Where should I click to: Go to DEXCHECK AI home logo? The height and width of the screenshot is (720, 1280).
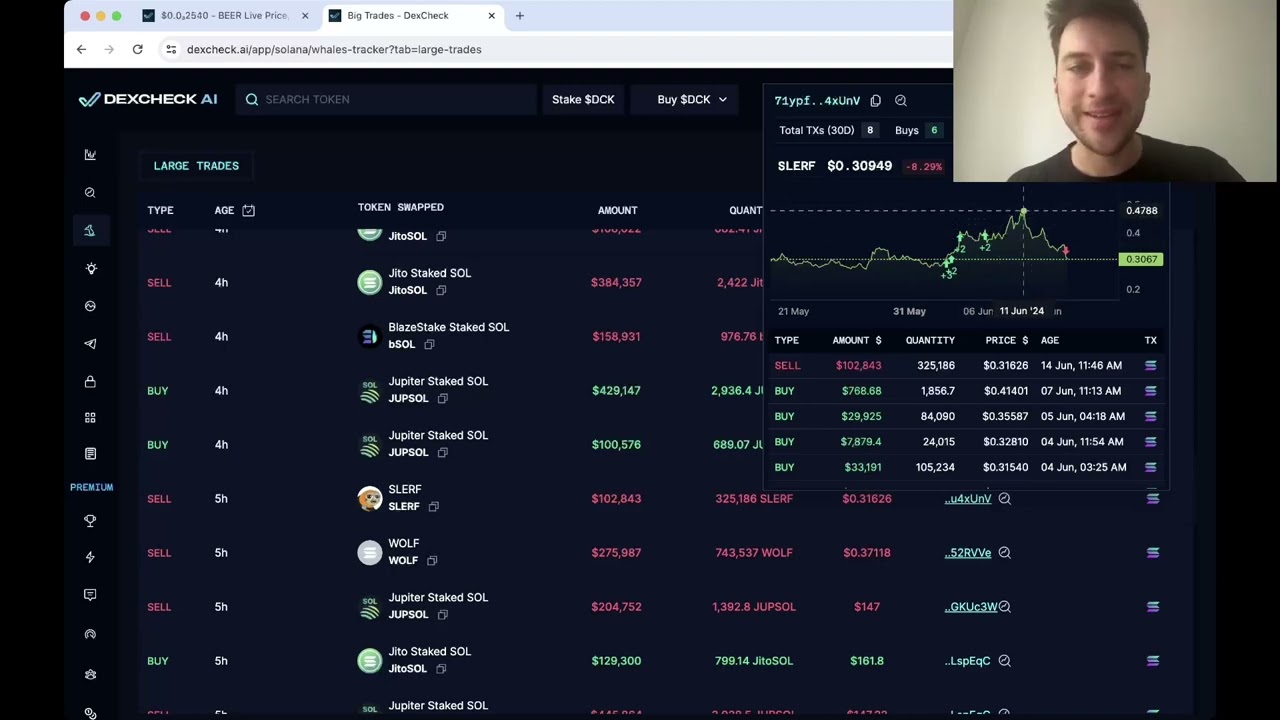click(x=148, y=99)
